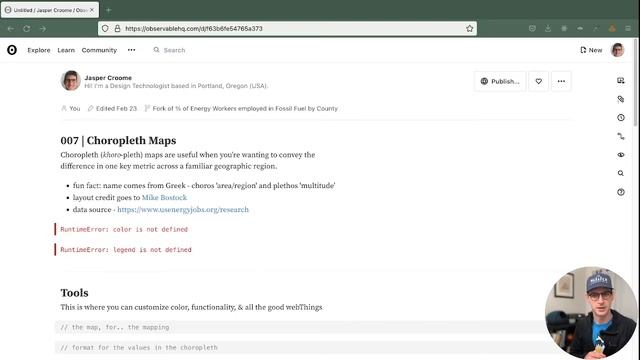Open the file attachments paperclip icon
The height and width of the screenshot is (360, 640).
pyautogui.click(x=621, y=99)
